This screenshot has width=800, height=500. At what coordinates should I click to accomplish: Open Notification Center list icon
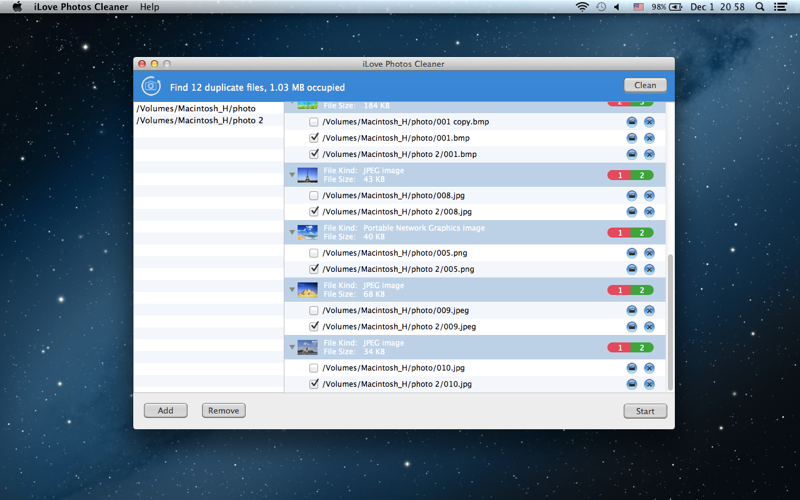point(780,7)
